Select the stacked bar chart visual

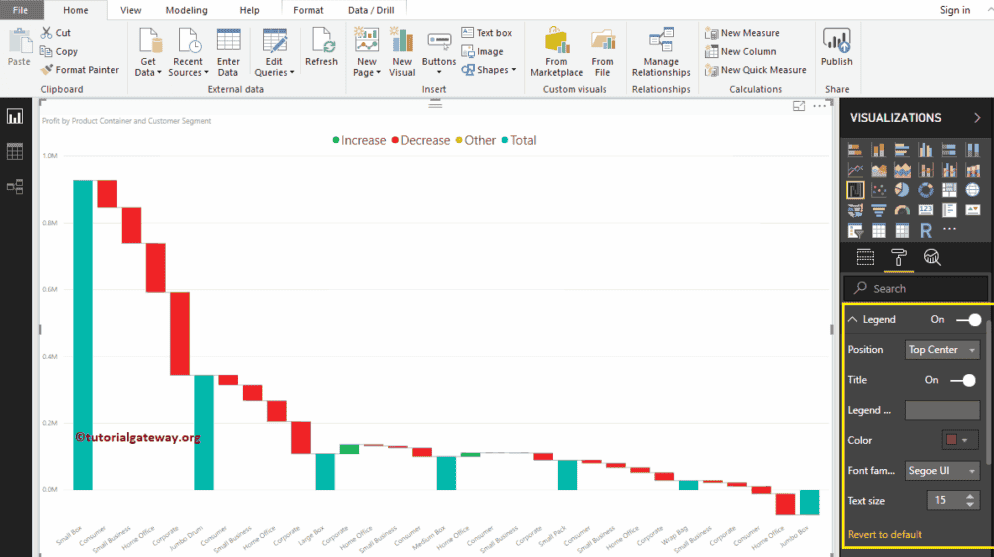pyautogui.click(x=855, y=150)
